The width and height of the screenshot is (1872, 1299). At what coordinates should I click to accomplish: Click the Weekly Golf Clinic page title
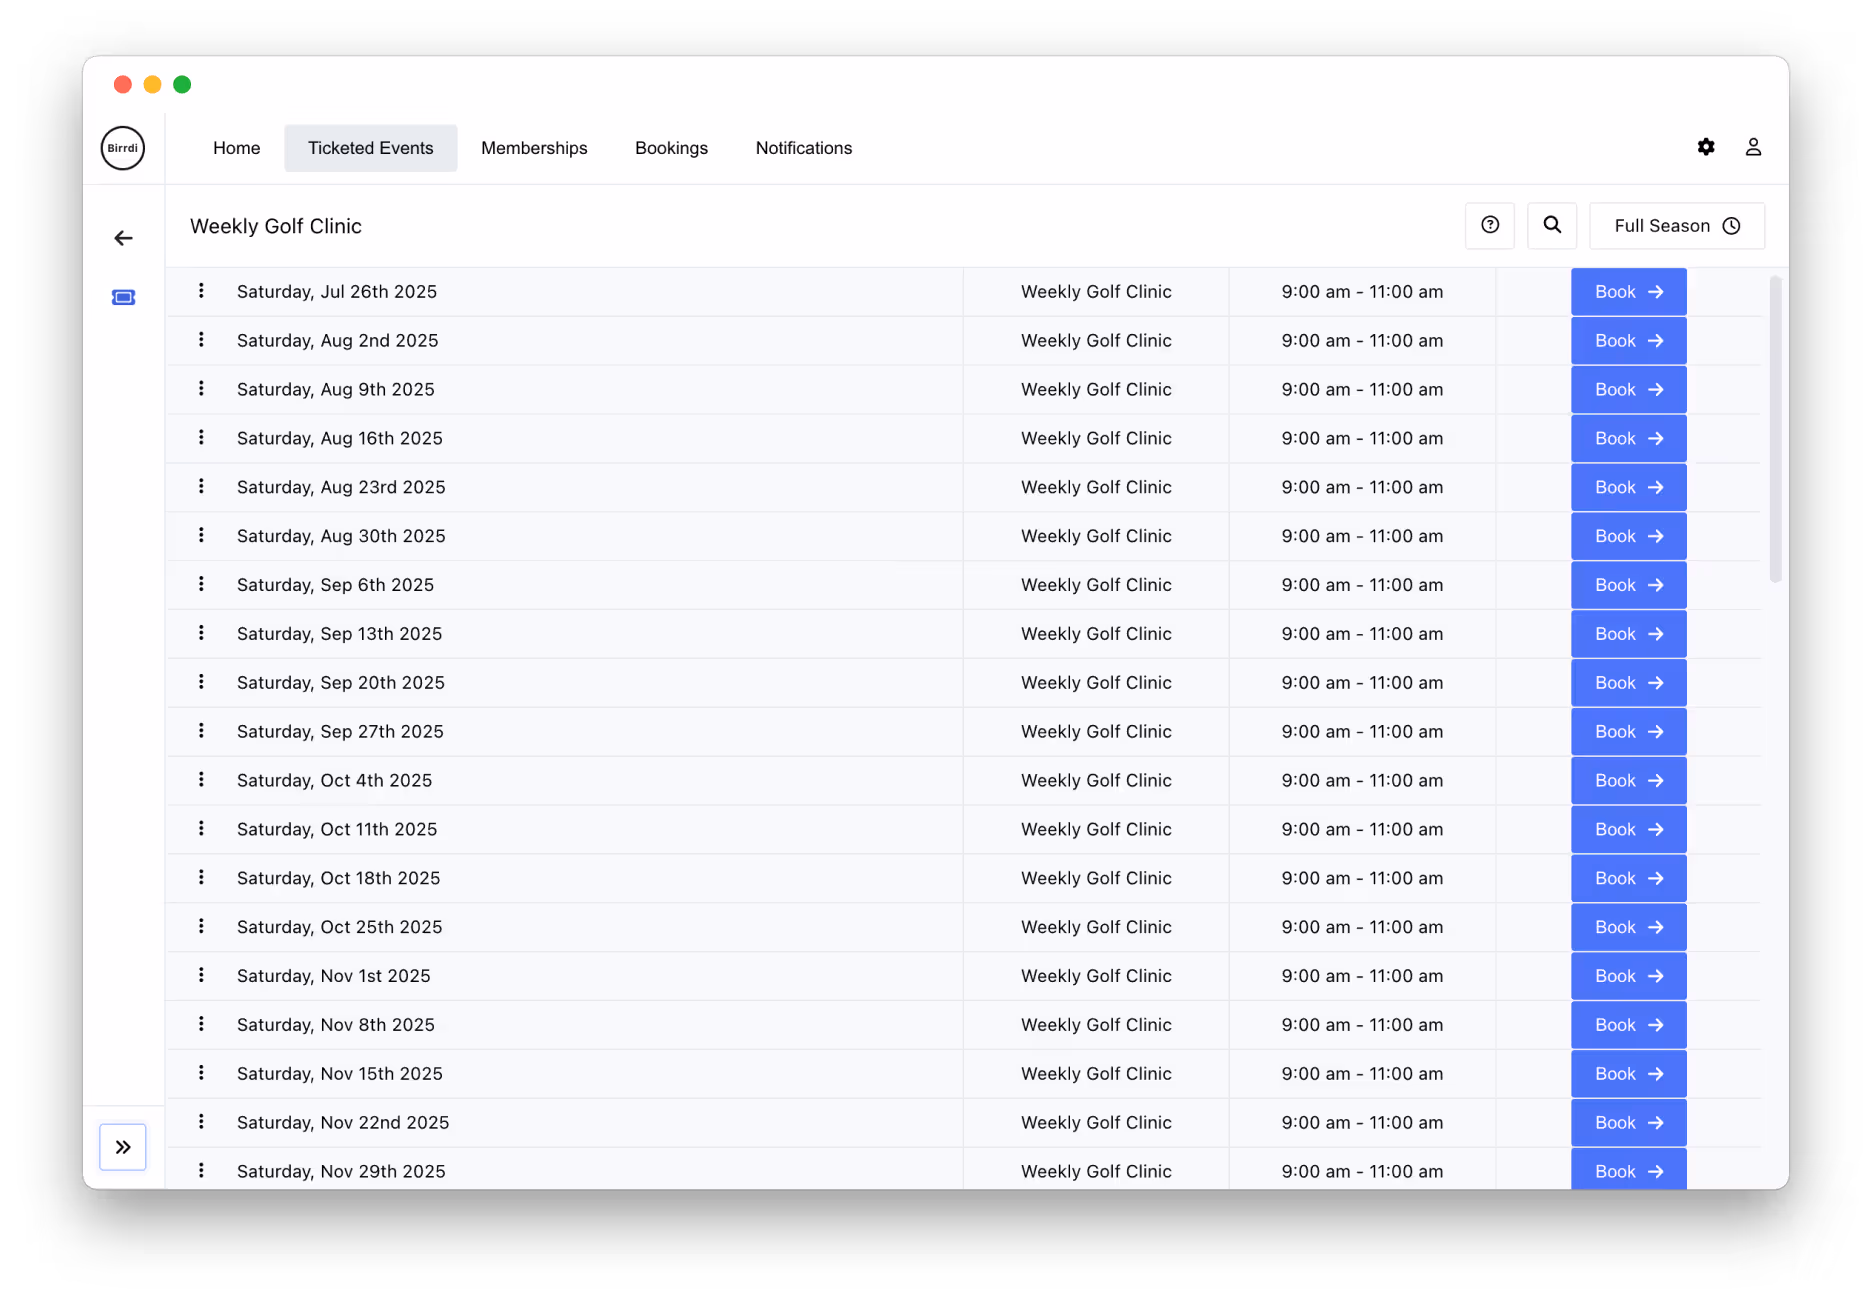tap(276, 226)
